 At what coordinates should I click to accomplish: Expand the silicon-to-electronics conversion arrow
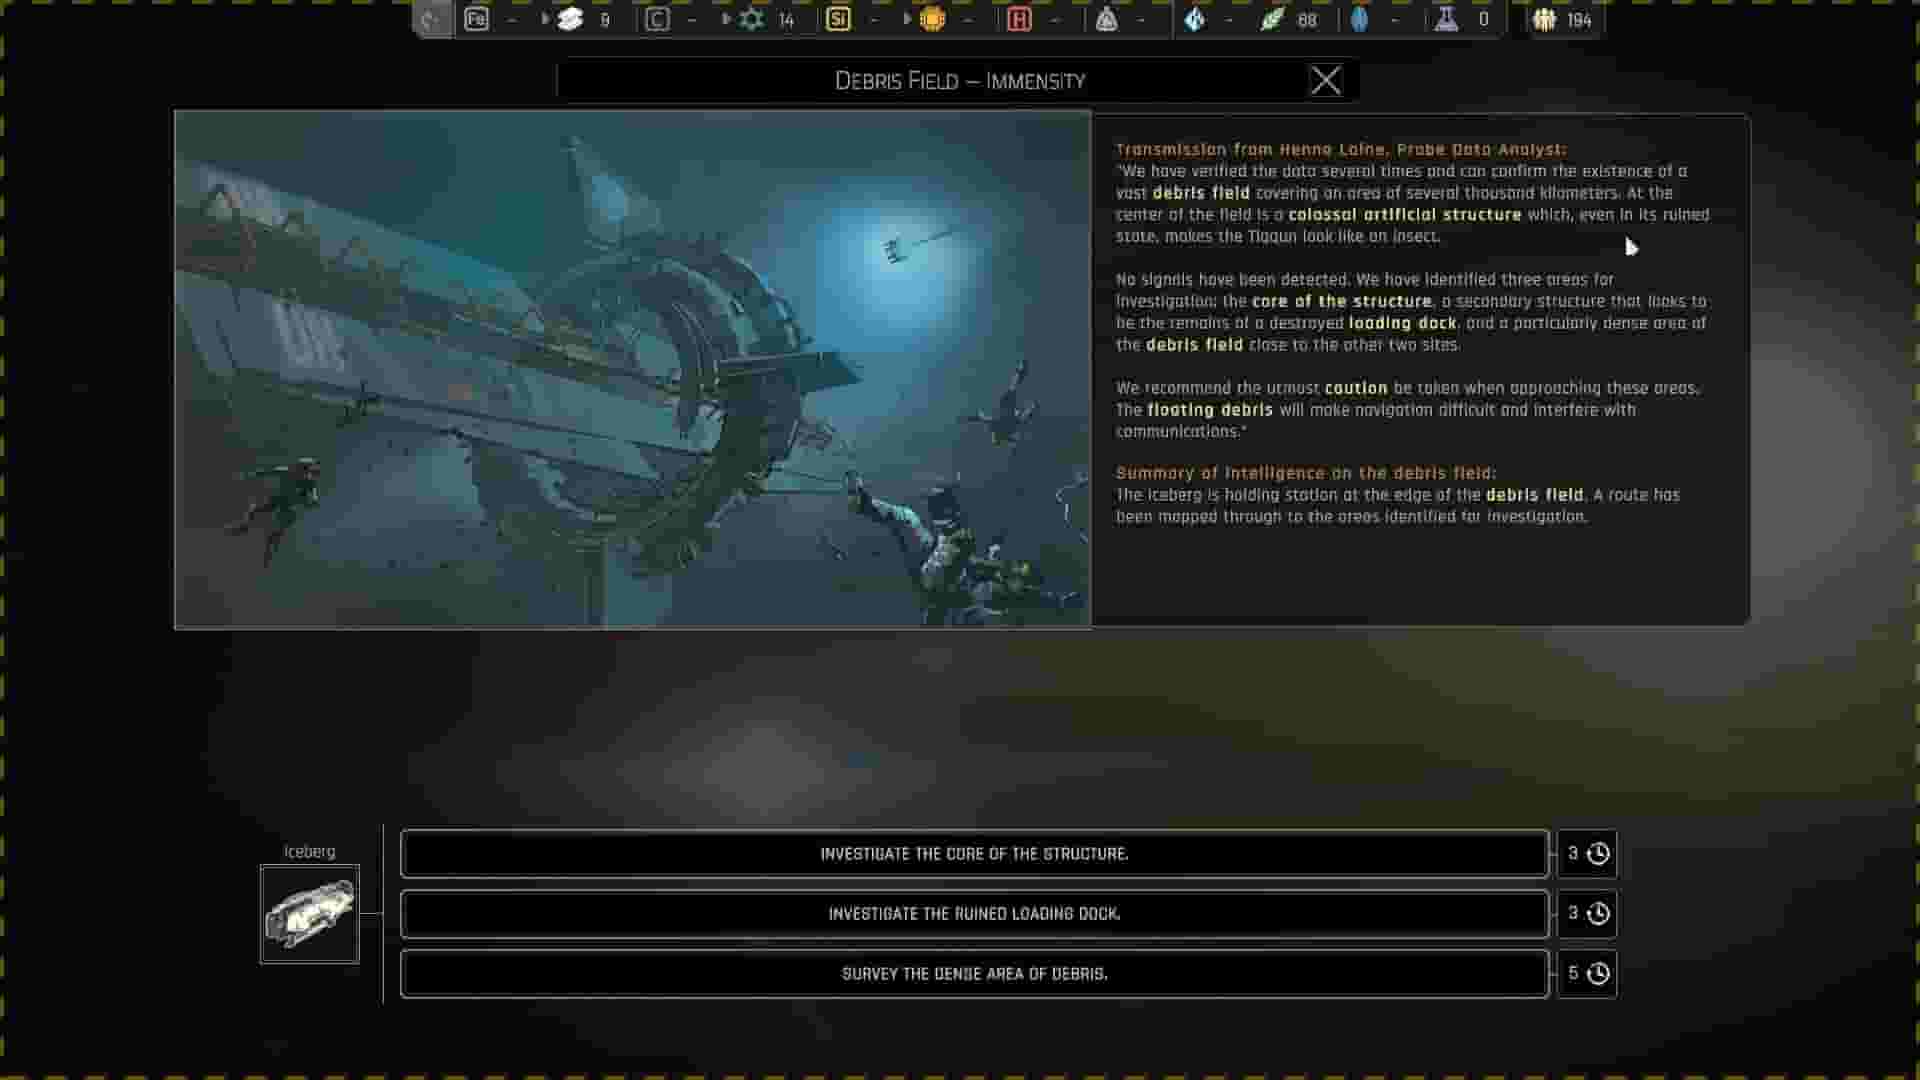pyautogui.click(x=906, y=18)
